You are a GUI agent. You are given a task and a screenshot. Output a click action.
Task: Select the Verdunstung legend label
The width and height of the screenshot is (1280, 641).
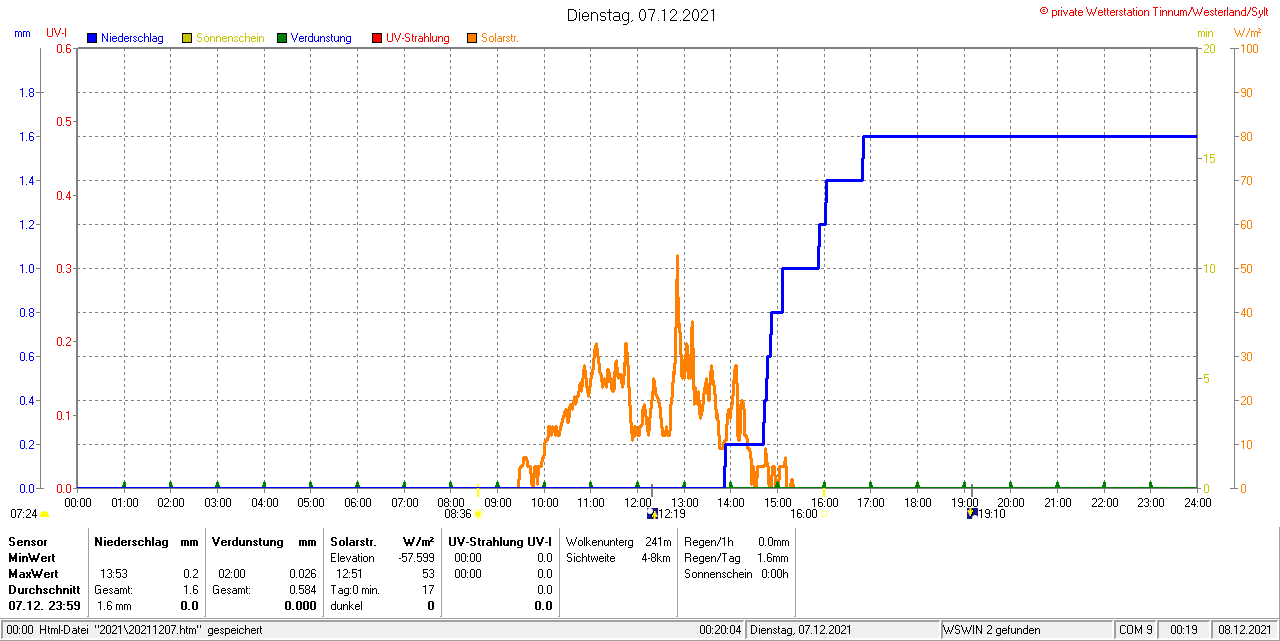[321, 38]
